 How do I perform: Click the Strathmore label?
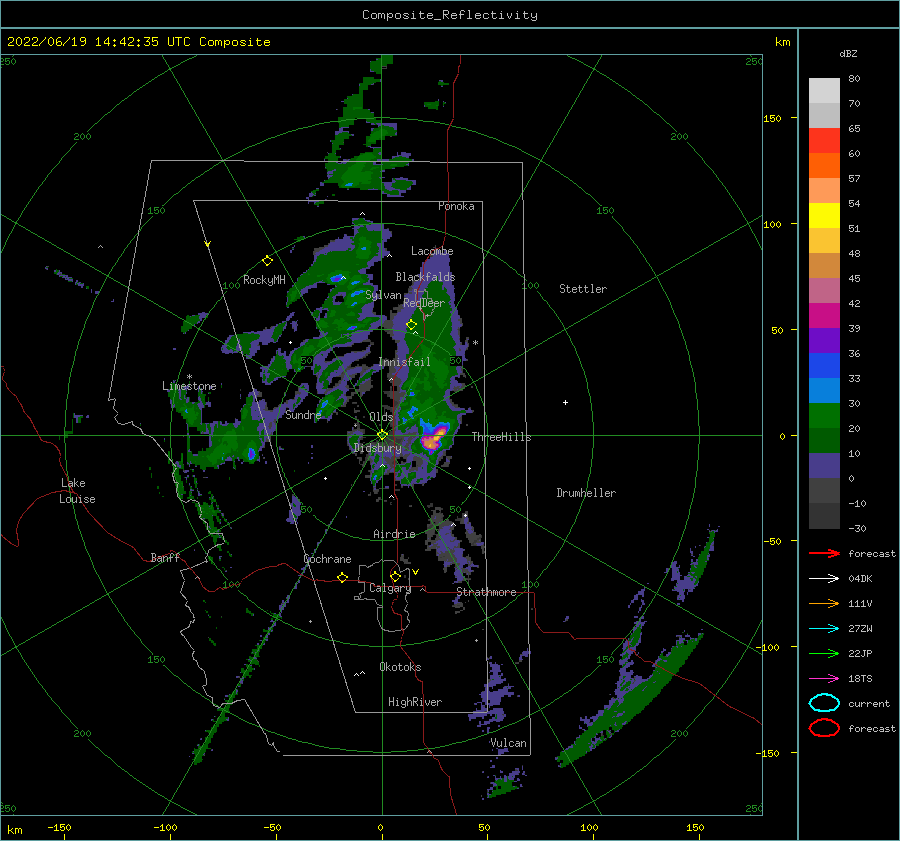pyautogui.click(x=486, y=592)
